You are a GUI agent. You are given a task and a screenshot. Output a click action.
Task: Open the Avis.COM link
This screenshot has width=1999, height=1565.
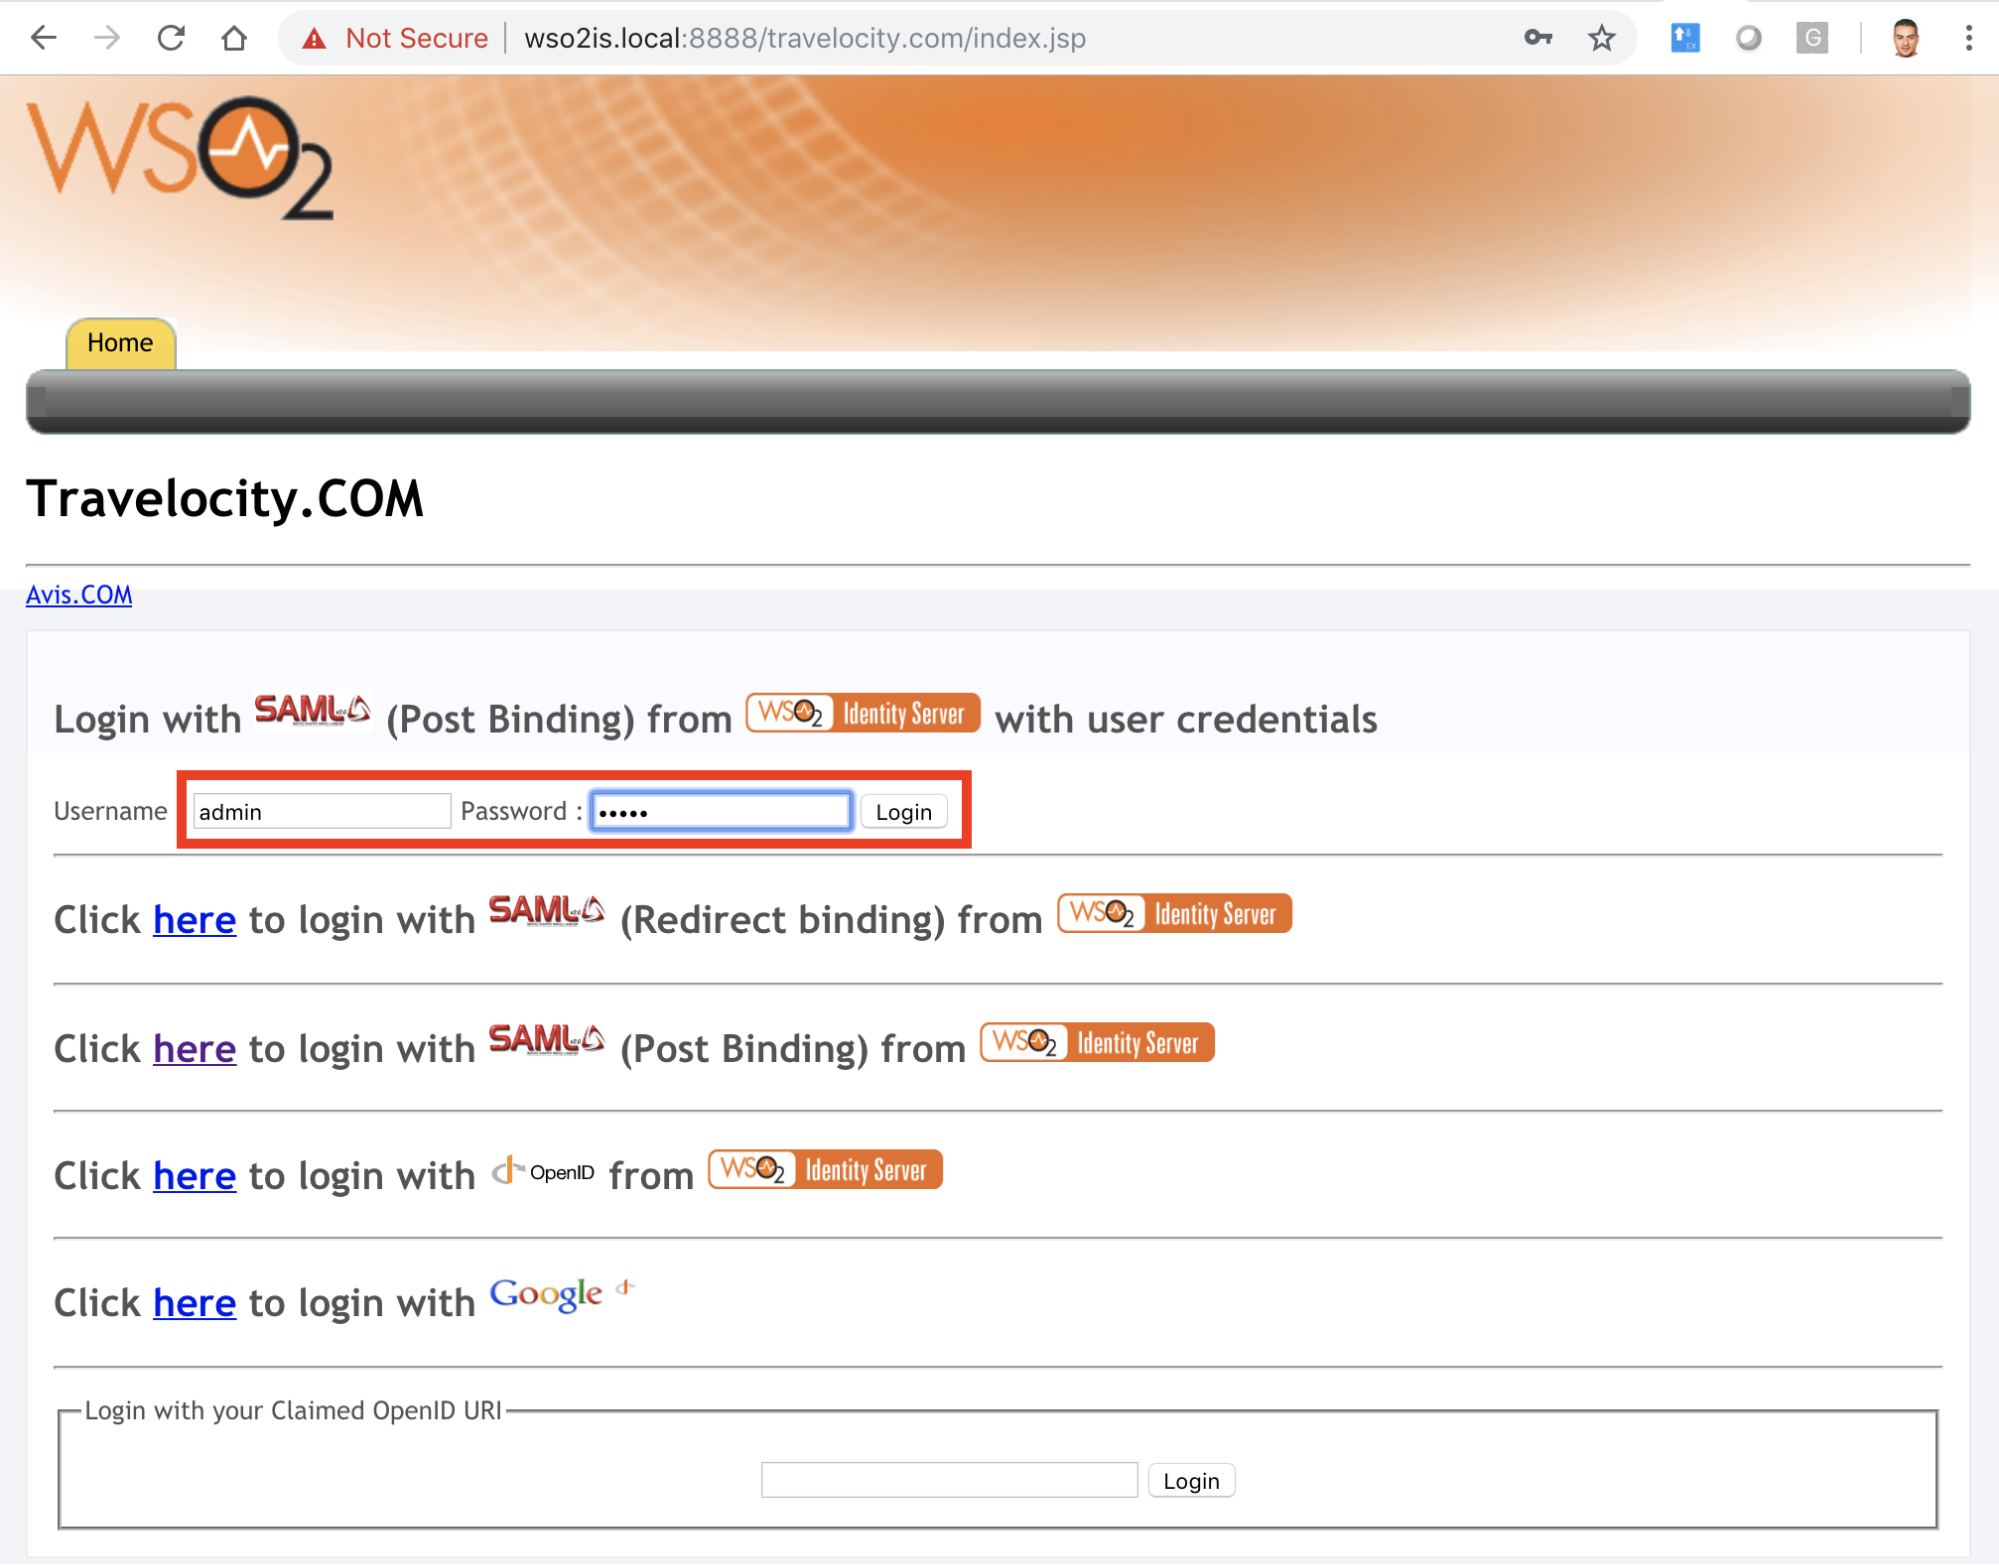79,594
